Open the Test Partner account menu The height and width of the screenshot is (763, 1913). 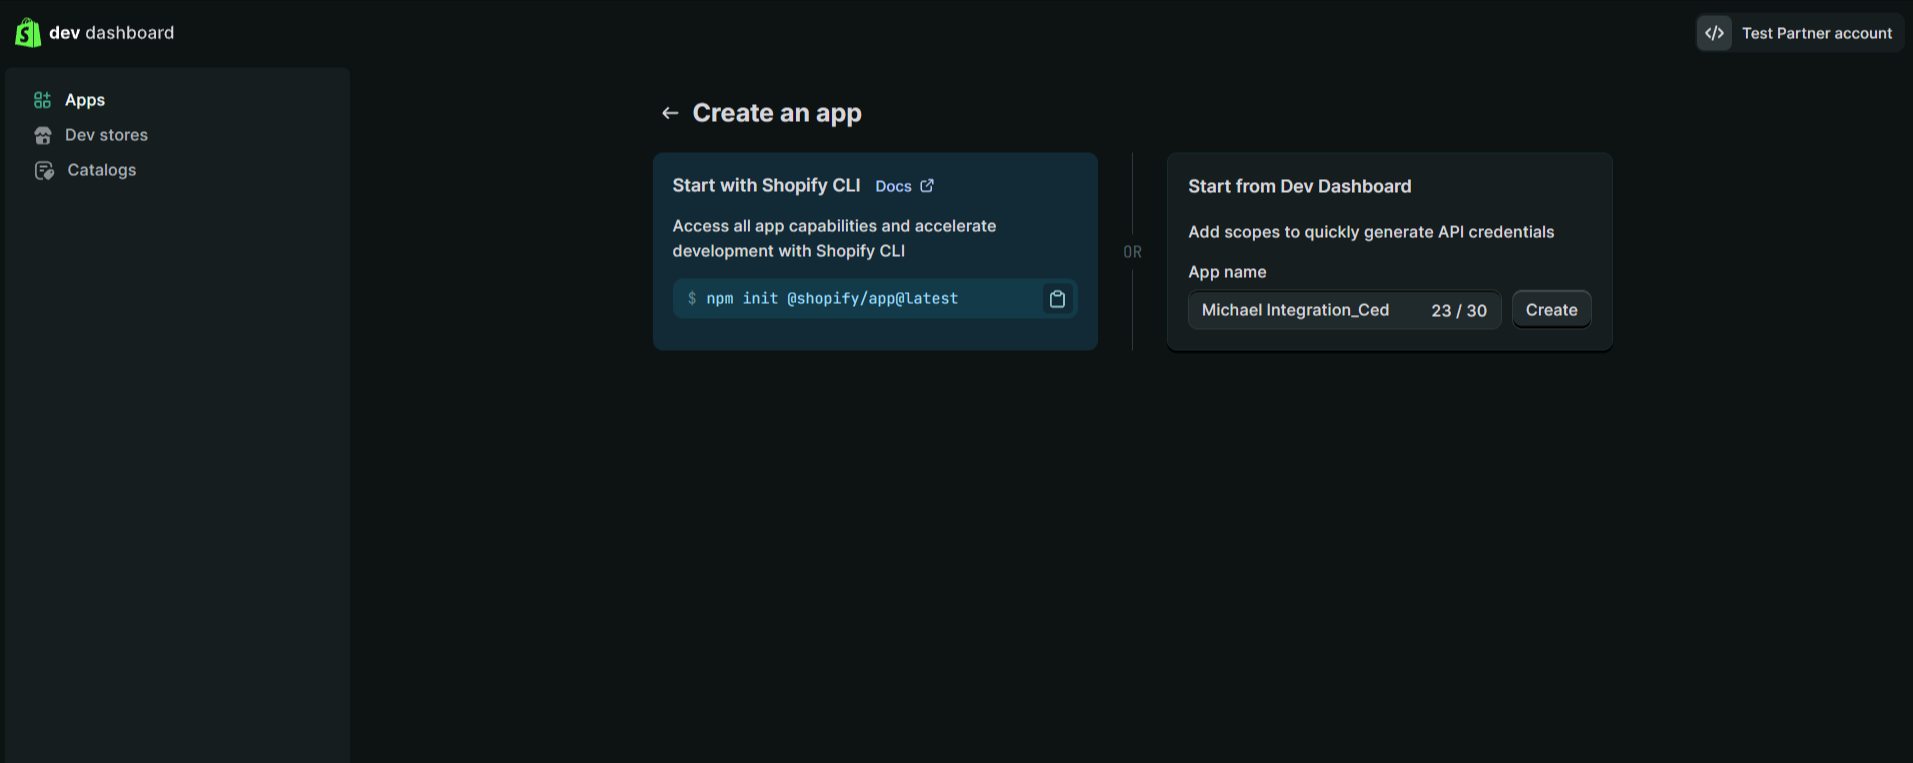pyautogui.click(x=1816, y=33)
